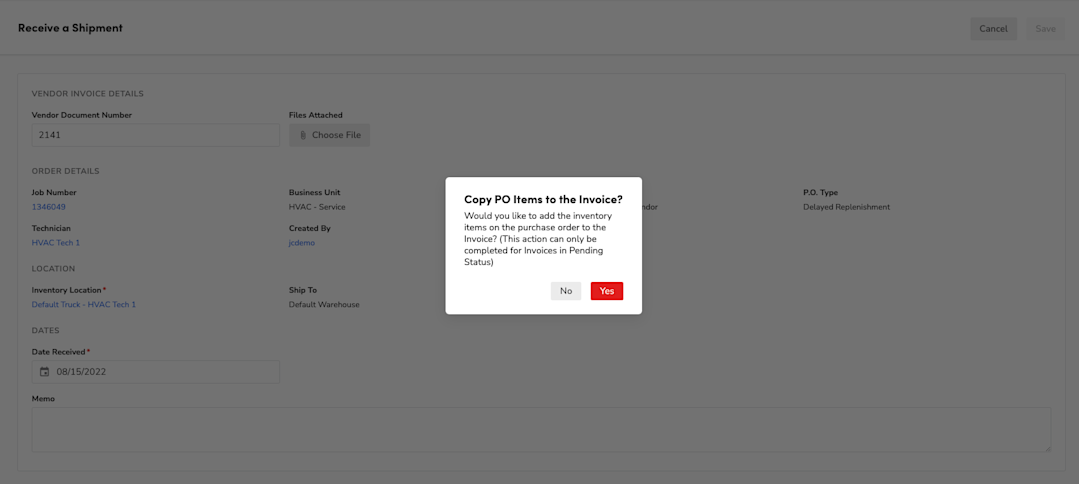The width and height of the screenshot is (1079, 484).
Task: Open Default Truck - HVAC Tech 1 location link
Action: tap(84, 304)
